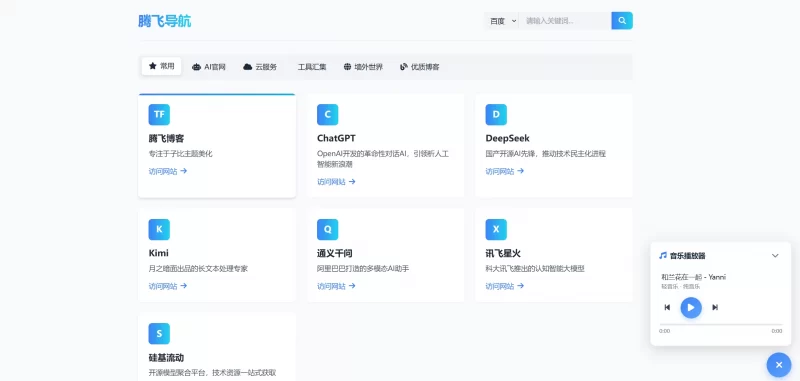
Task: Close the music player with round X button
Action: [779, 365]
